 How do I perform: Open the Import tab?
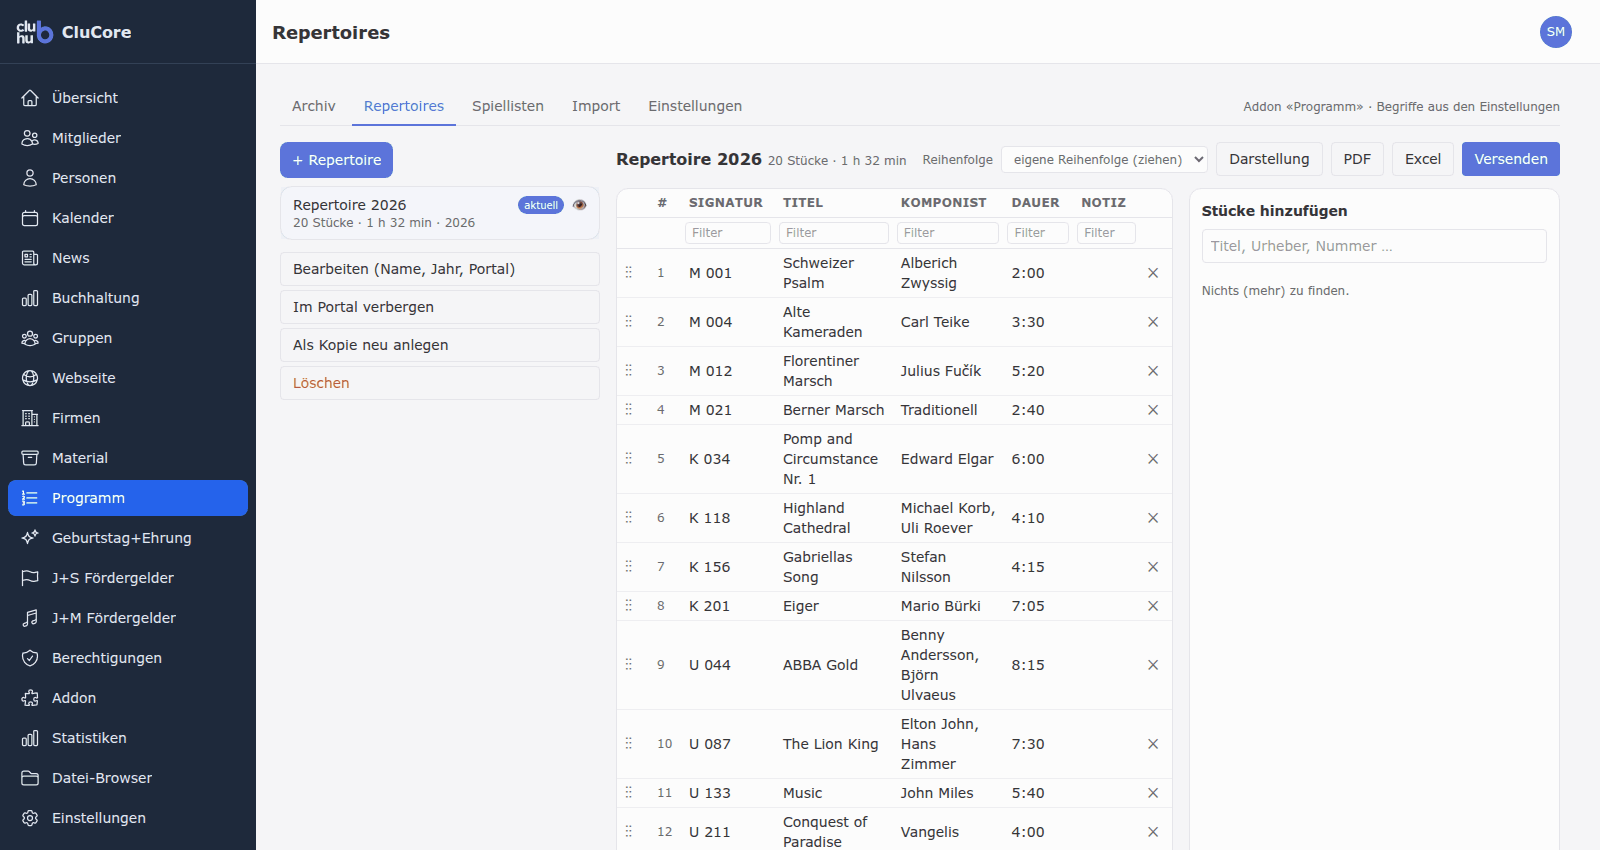(x=596, y=106)
